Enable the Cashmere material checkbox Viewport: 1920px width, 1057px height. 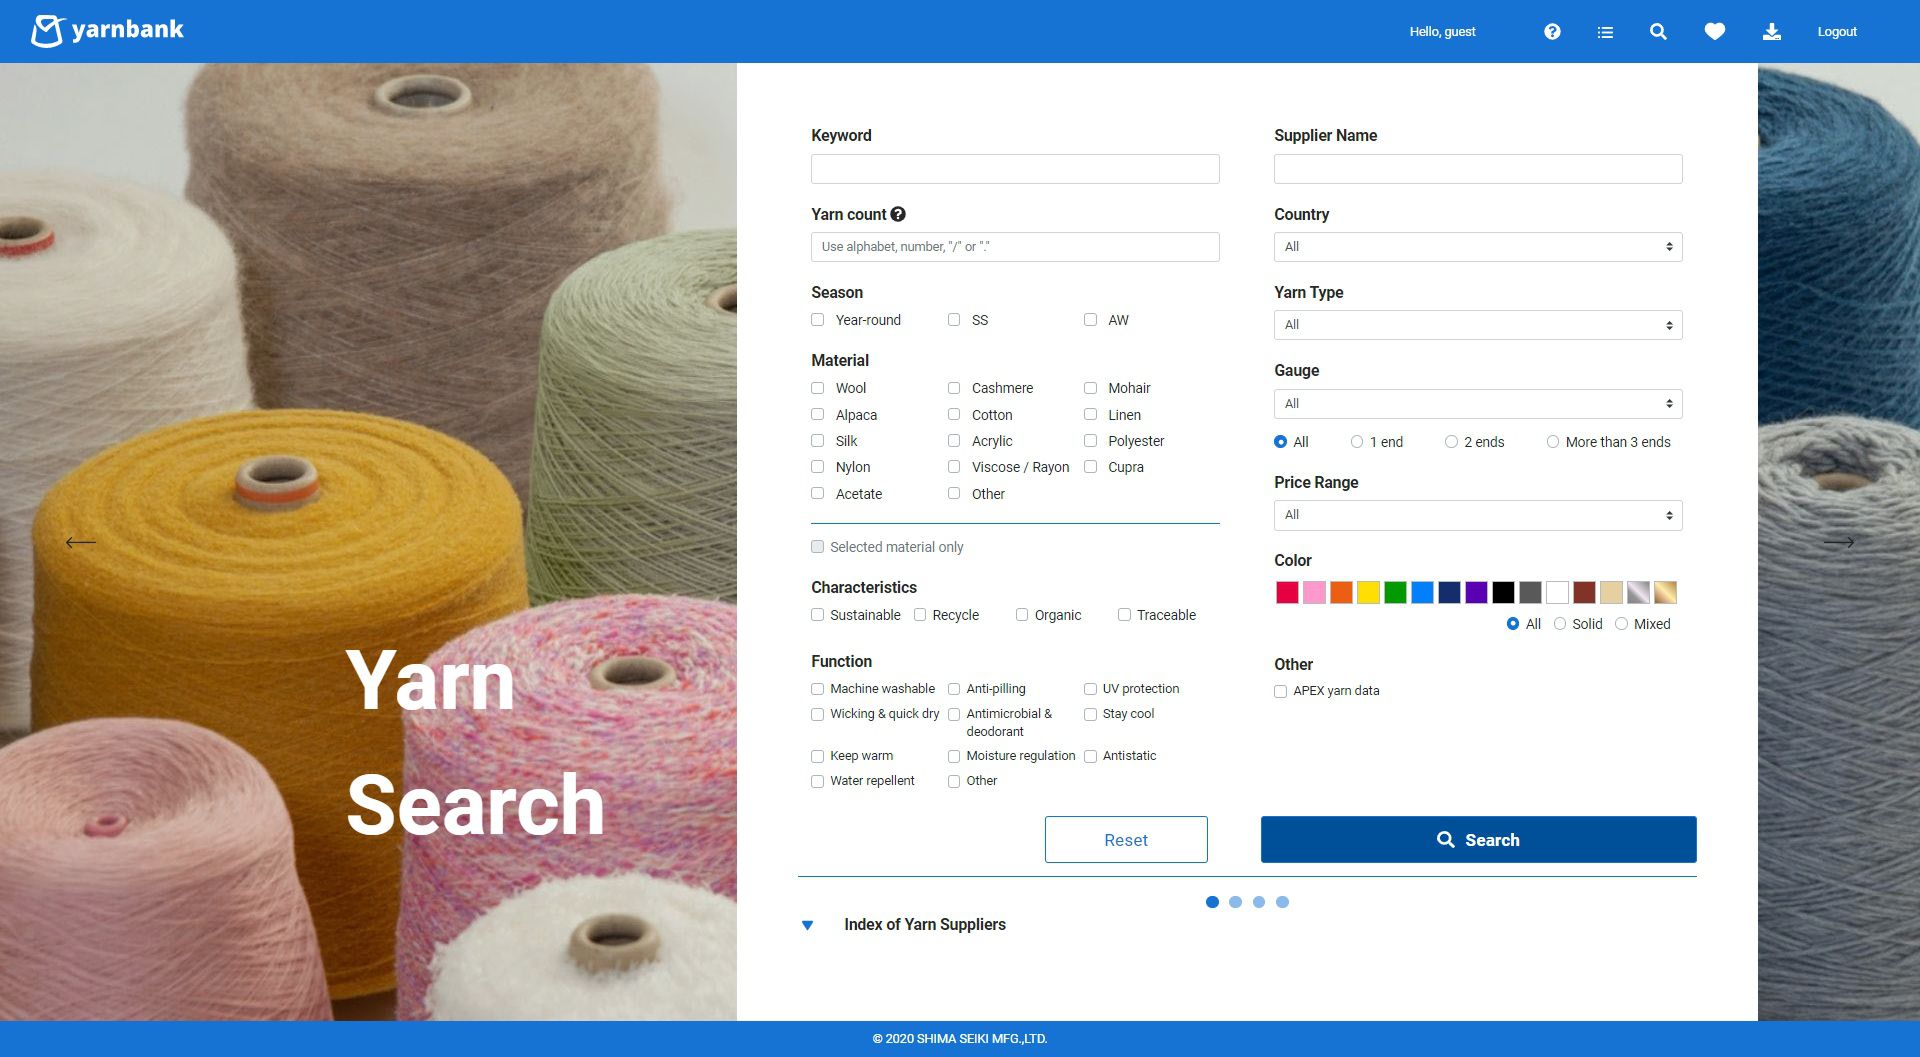[x=954, y=388]
